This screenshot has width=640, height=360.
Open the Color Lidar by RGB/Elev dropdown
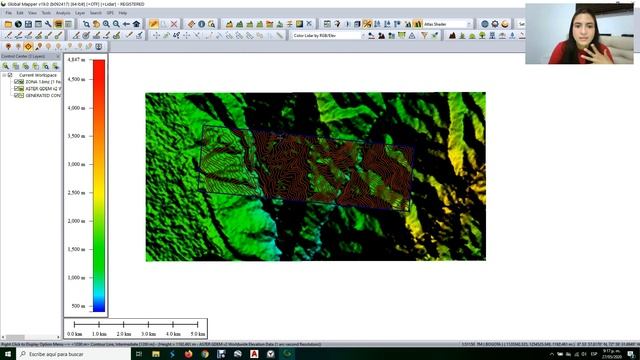point(328,36)
